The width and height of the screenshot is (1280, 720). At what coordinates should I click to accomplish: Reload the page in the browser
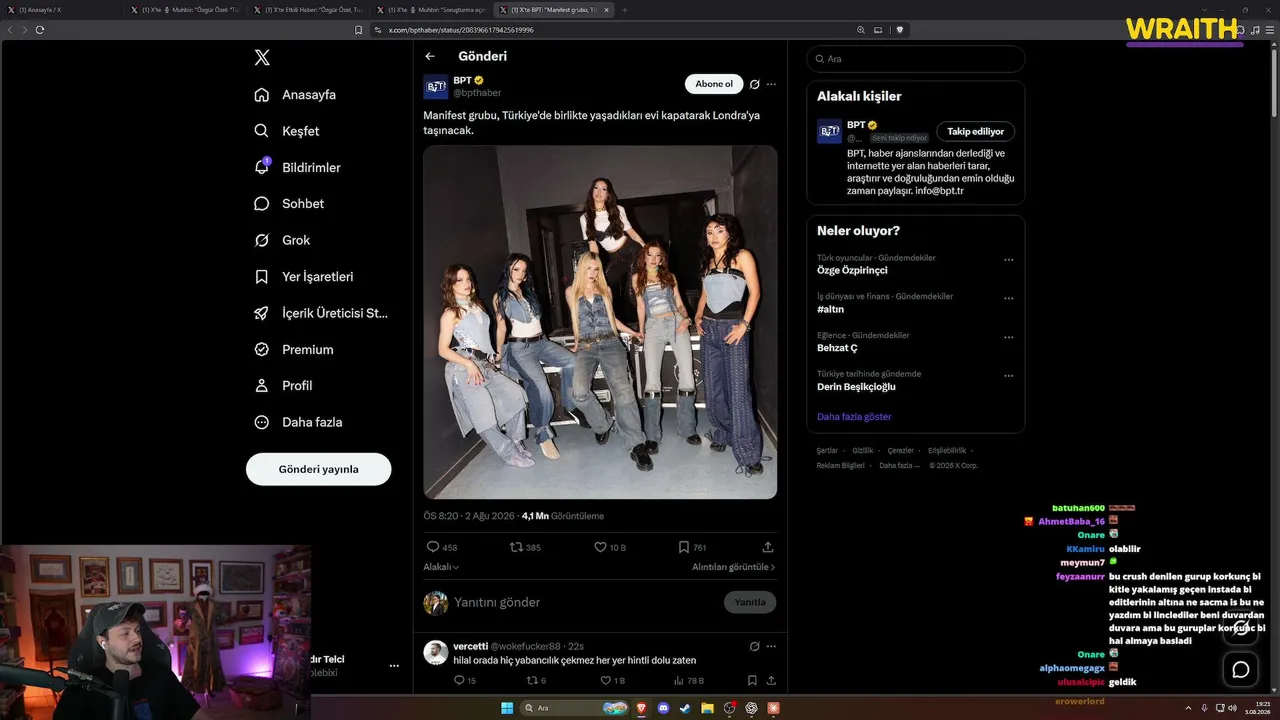40,30
